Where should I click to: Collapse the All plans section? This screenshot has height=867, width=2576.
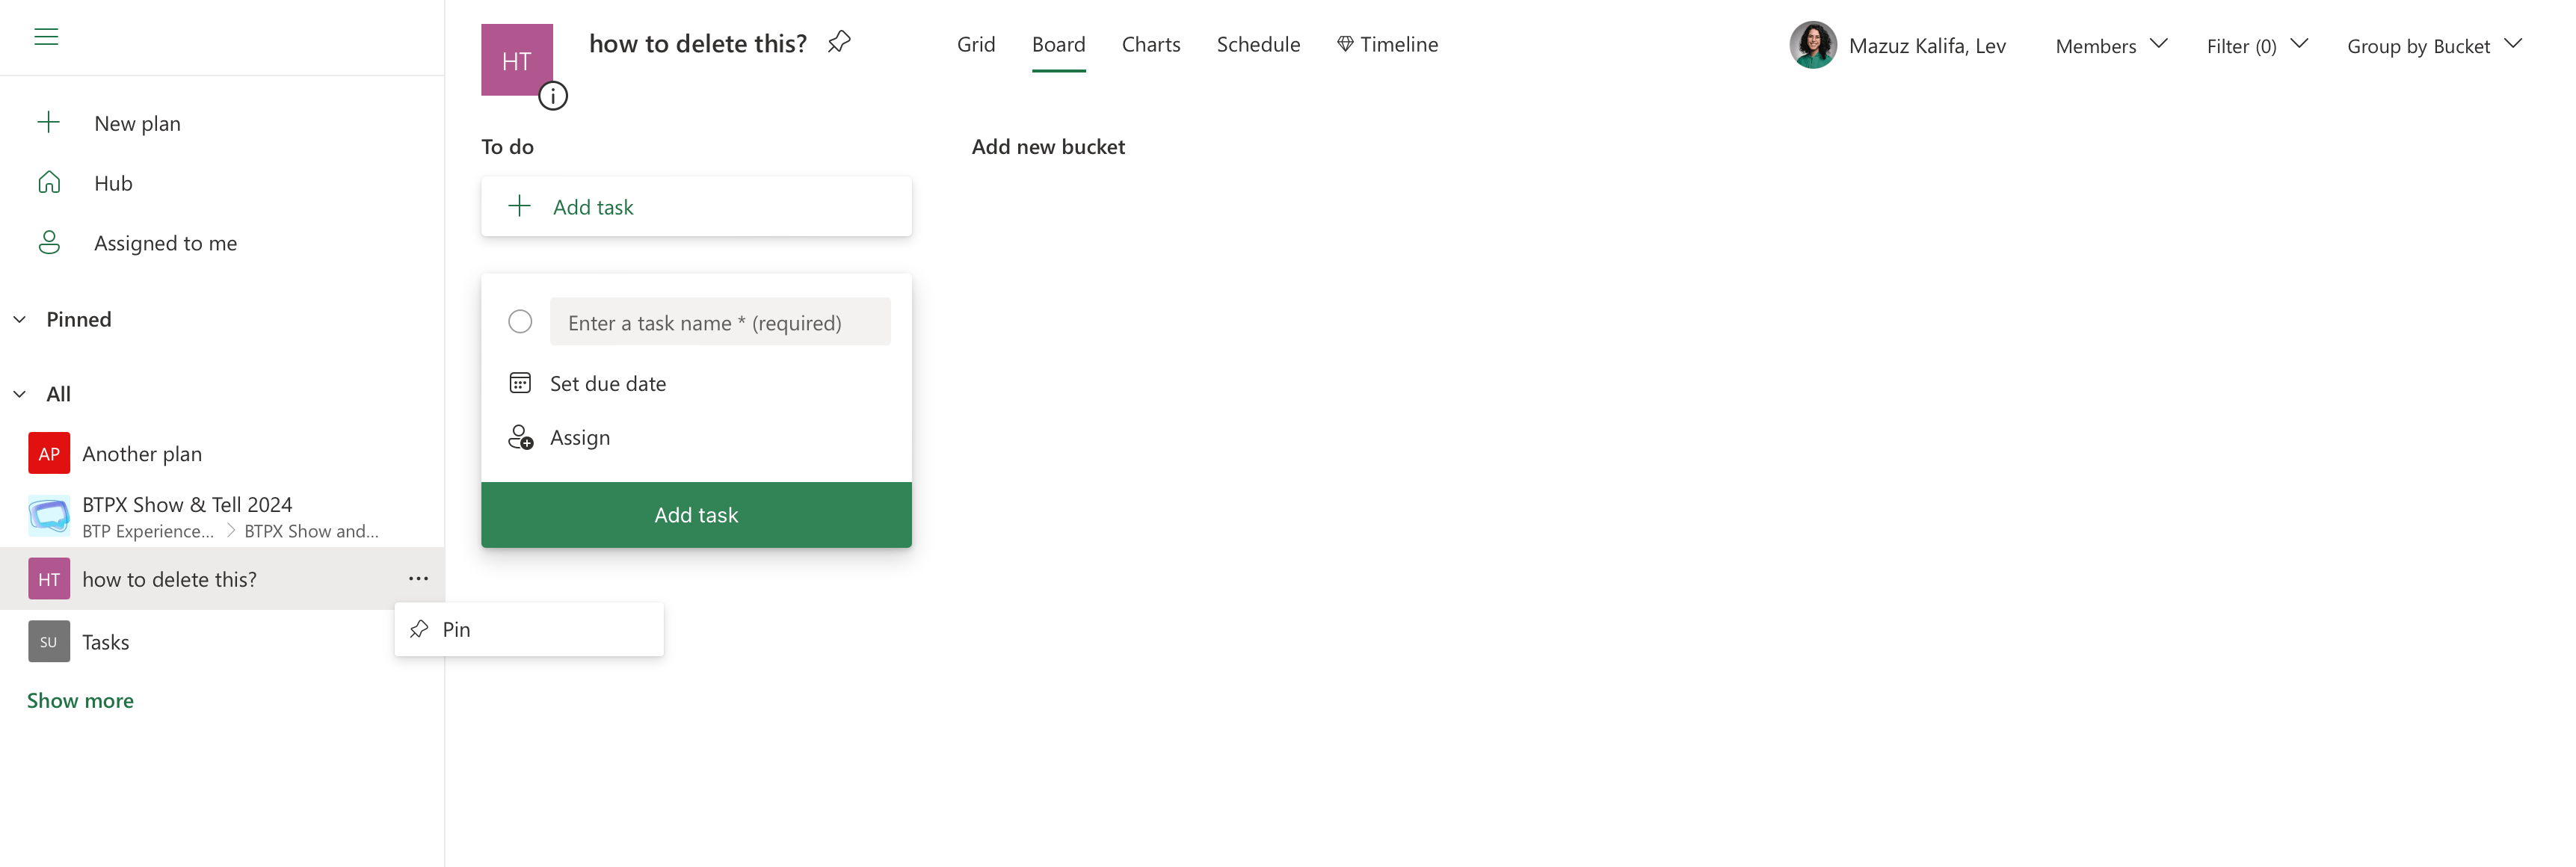(20, 394)
